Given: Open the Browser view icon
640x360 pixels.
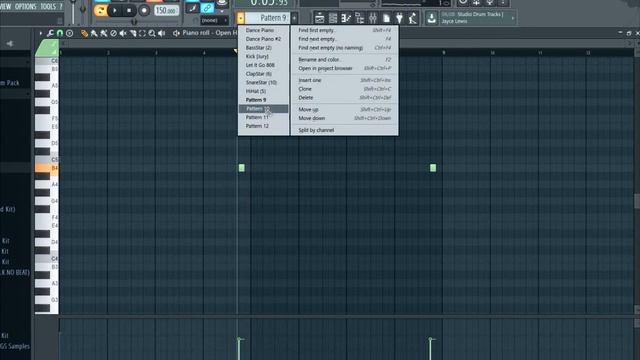Looking at the screenshot, I should point(359,18).
